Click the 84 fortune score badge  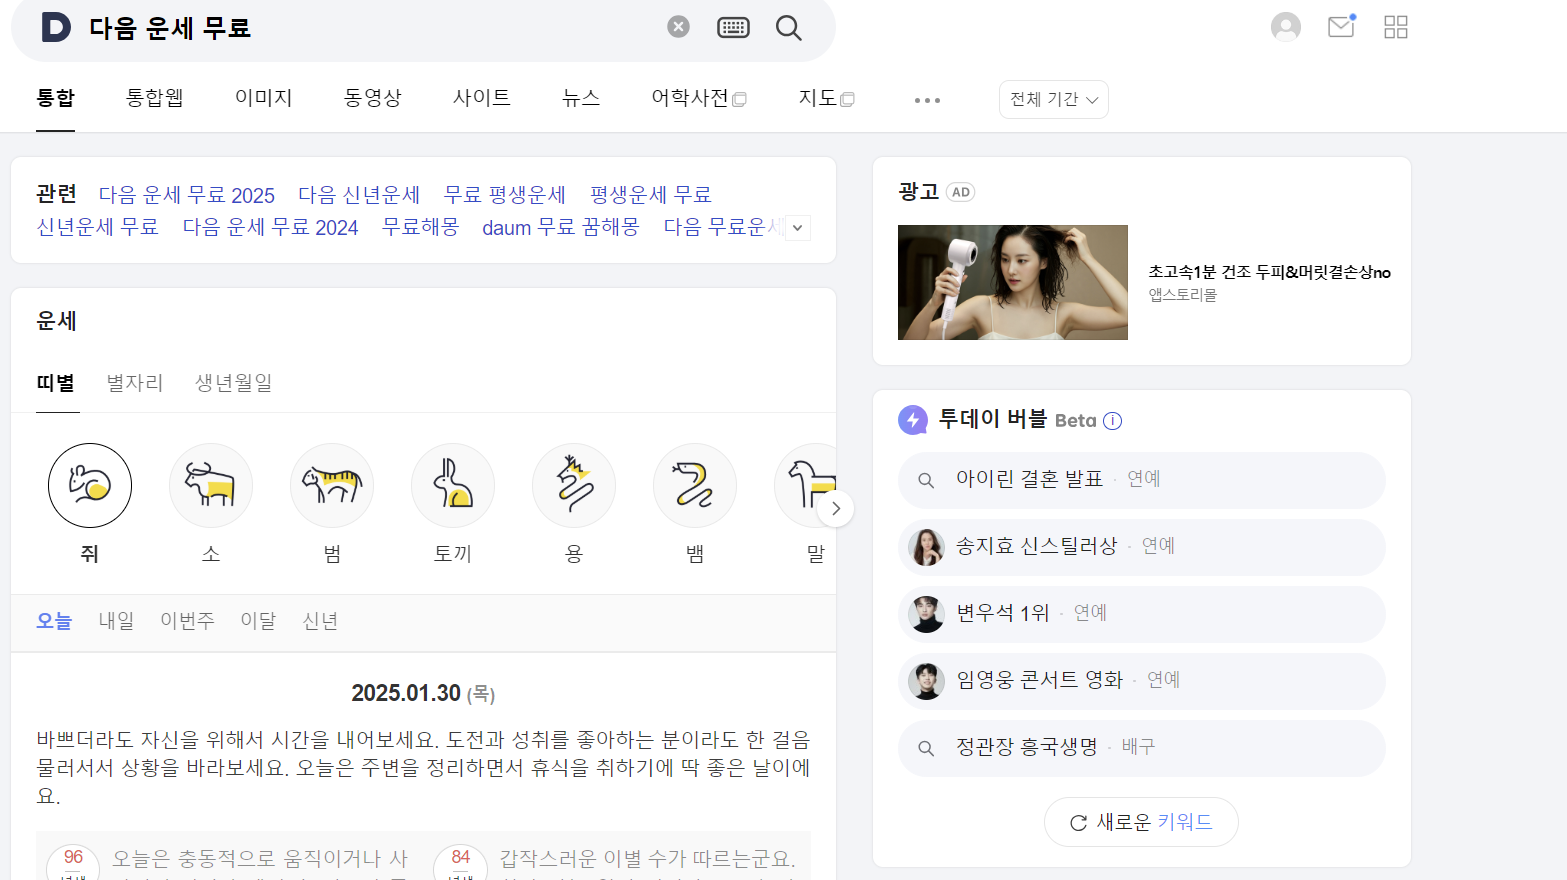[x=460, y=862]
